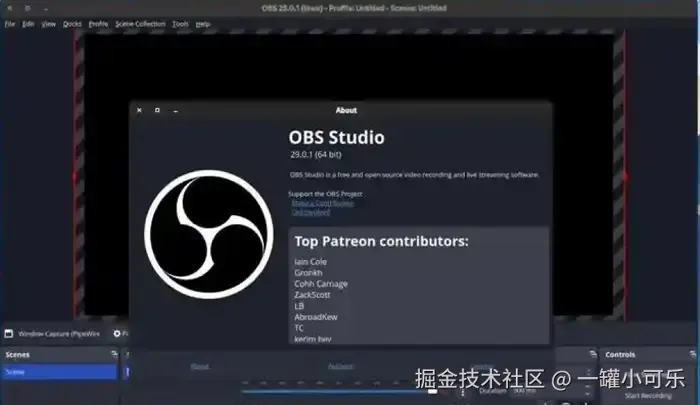Open the audio mixer three-dot options menu

click(x=462, y=392)
